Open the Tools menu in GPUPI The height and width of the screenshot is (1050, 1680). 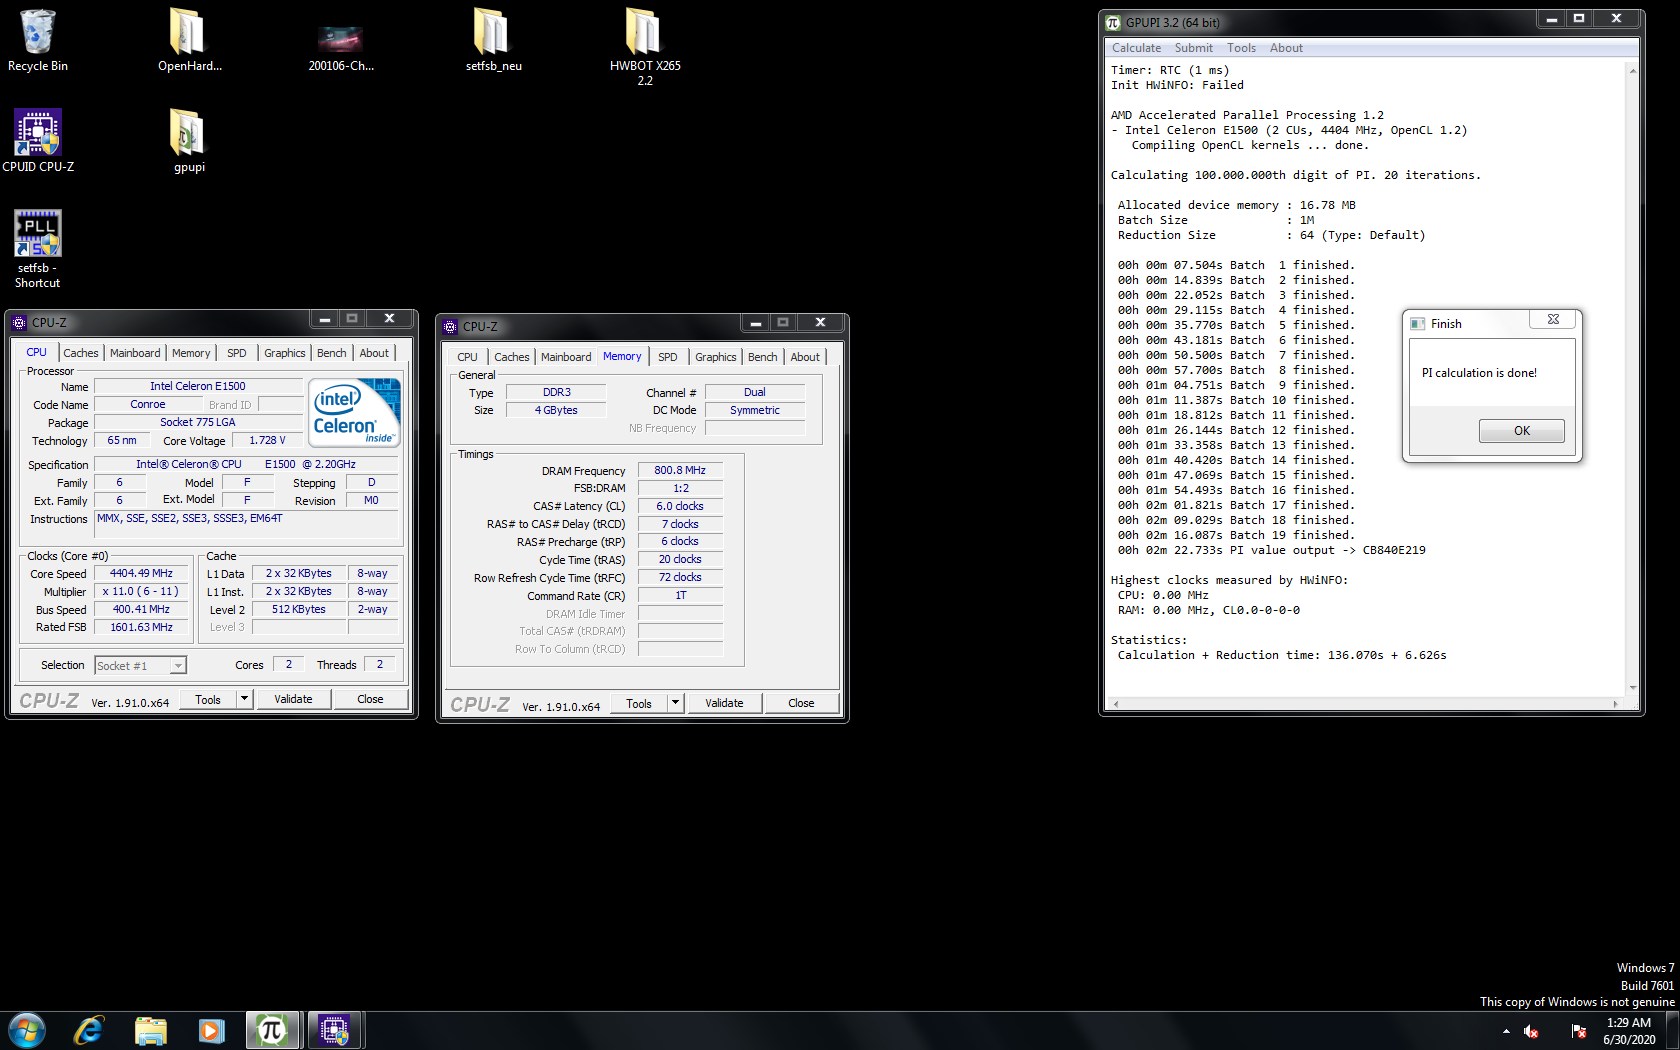[x=1241, y=48]
